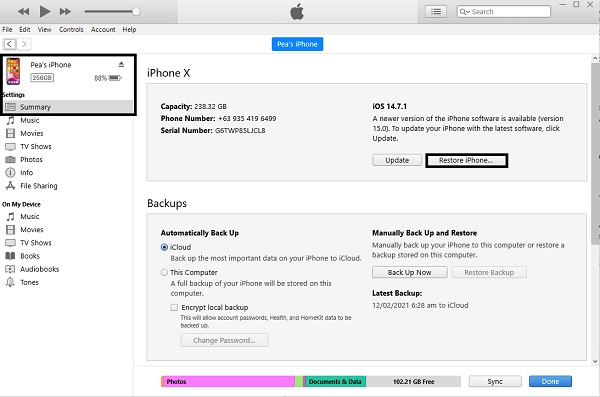Viewport: 600px width, 397px height.
Task: Open Info in sidebar
Action: 26,172
